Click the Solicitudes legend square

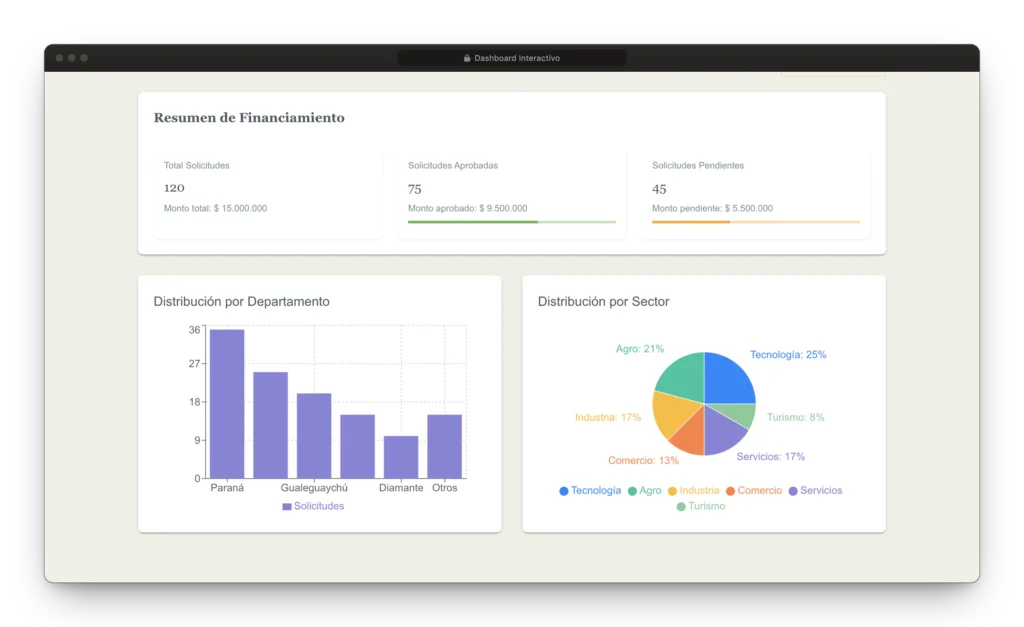tap(287, 507)
